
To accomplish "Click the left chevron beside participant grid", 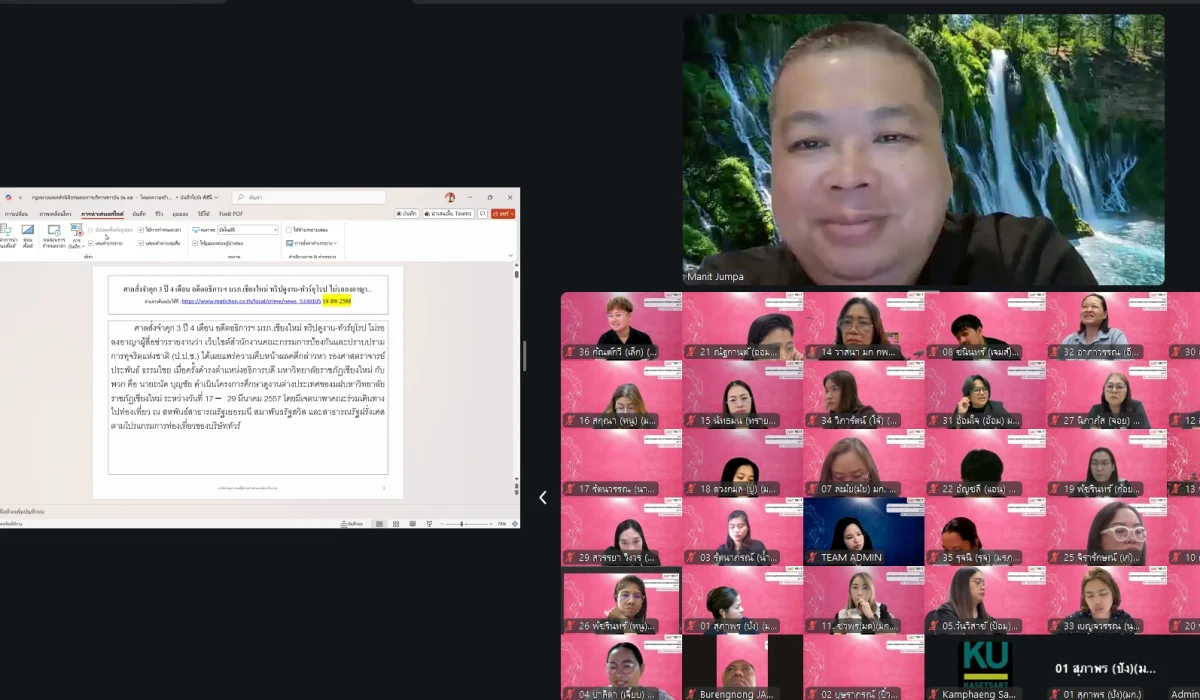I will pyautogui.click(x=543, y=497).
